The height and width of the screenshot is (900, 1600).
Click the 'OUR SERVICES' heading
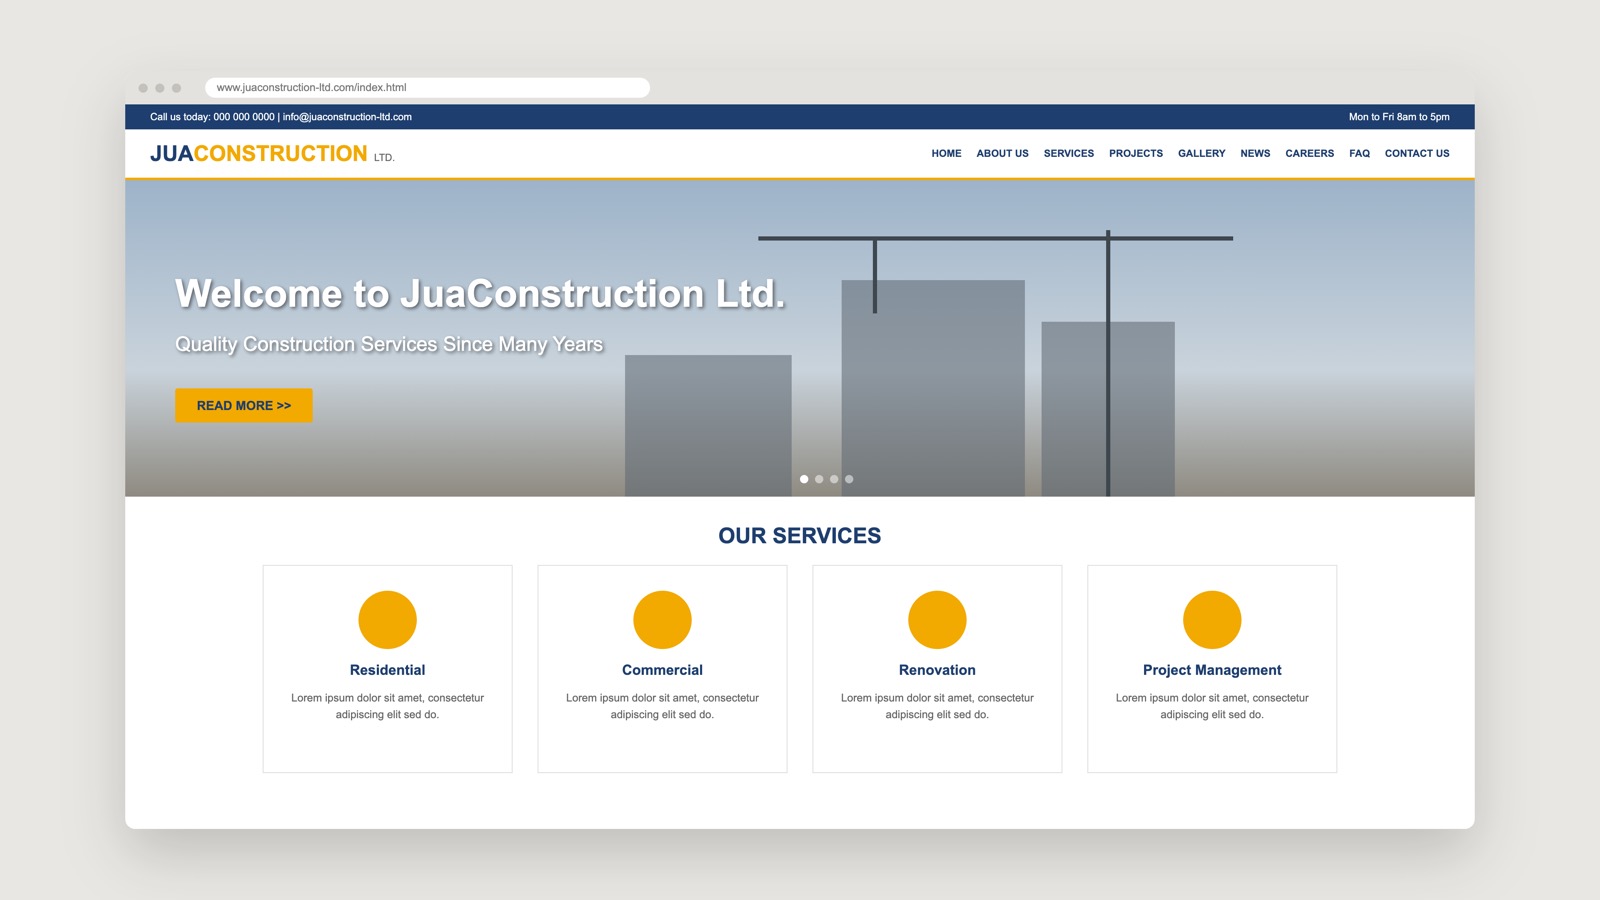(x=800, y=536)
